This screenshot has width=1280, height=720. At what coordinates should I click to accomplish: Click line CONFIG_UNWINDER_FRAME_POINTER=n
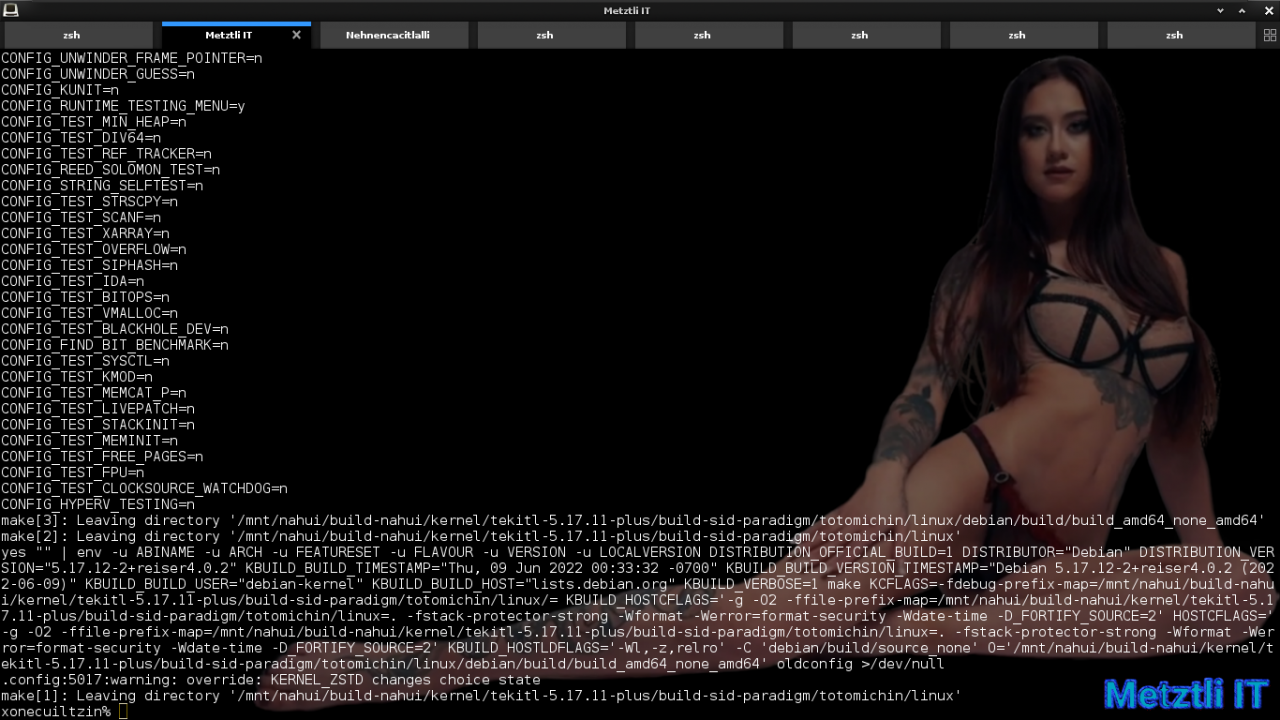point(131,58)
